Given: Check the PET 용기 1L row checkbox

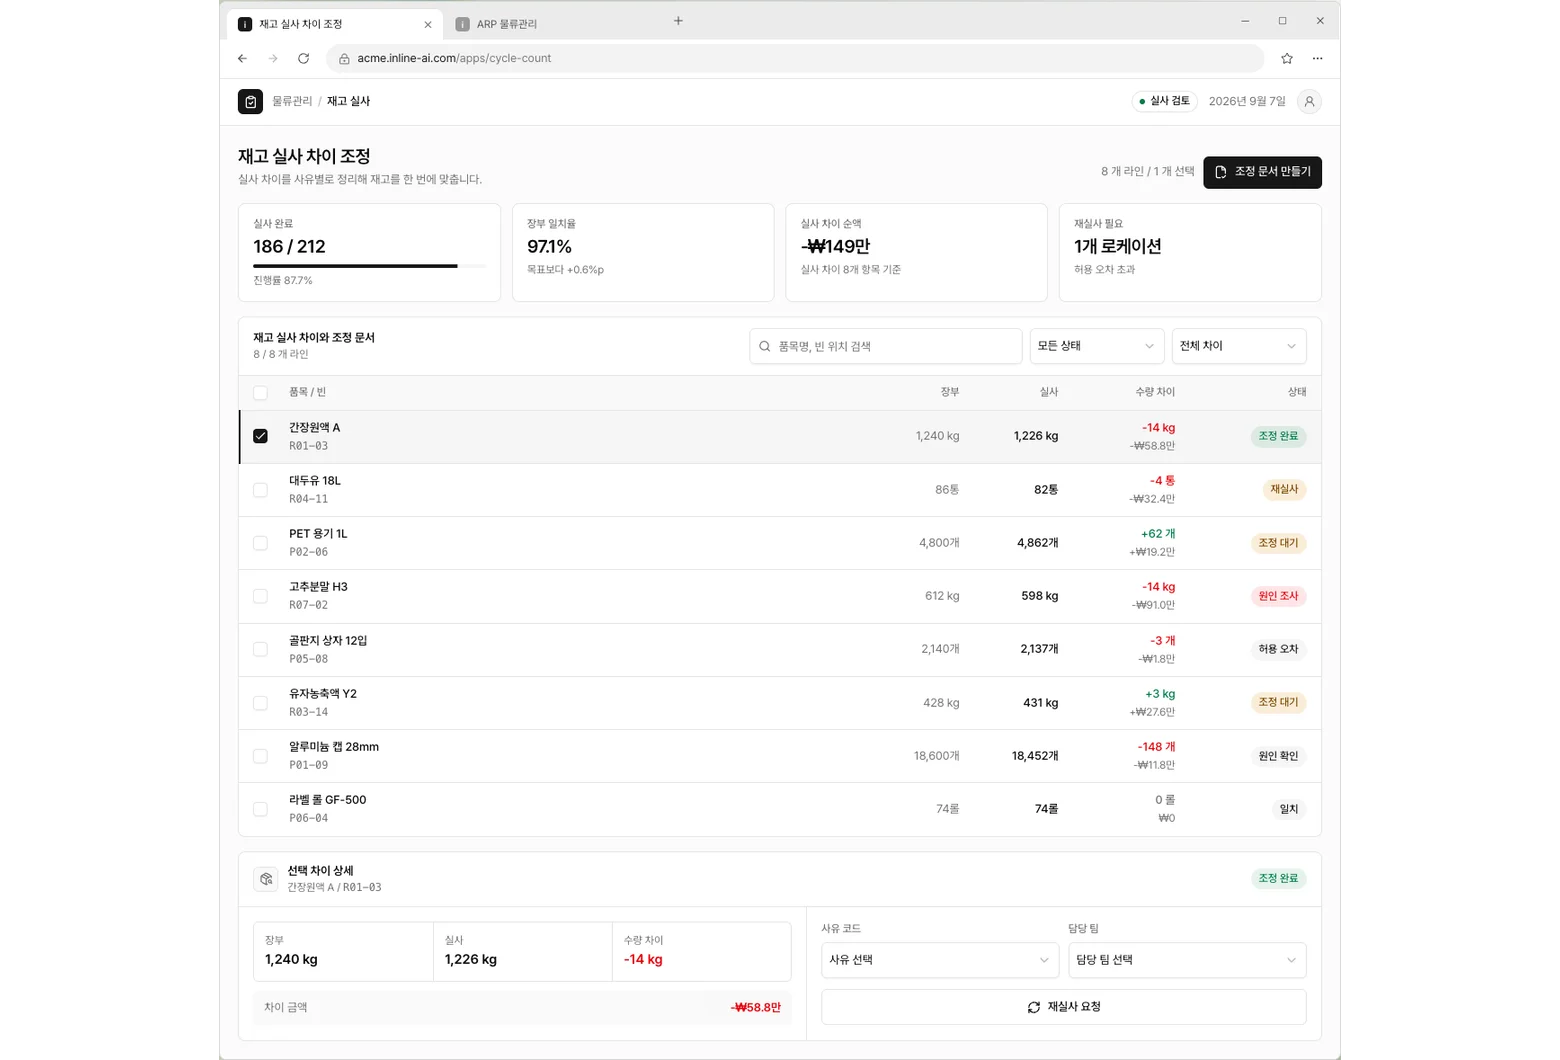Looking at the screenshot, I should [x=260, y=543].
